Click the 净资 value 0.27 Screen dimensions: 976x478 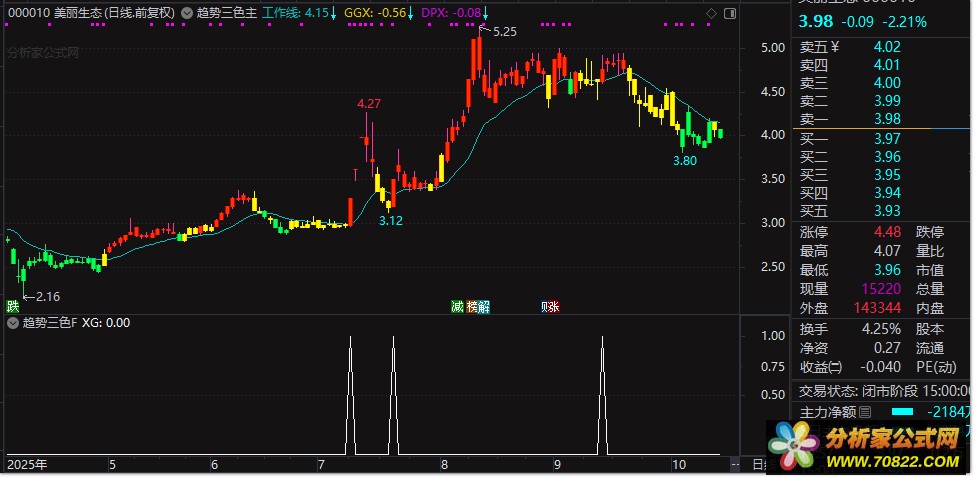(887, 348)
